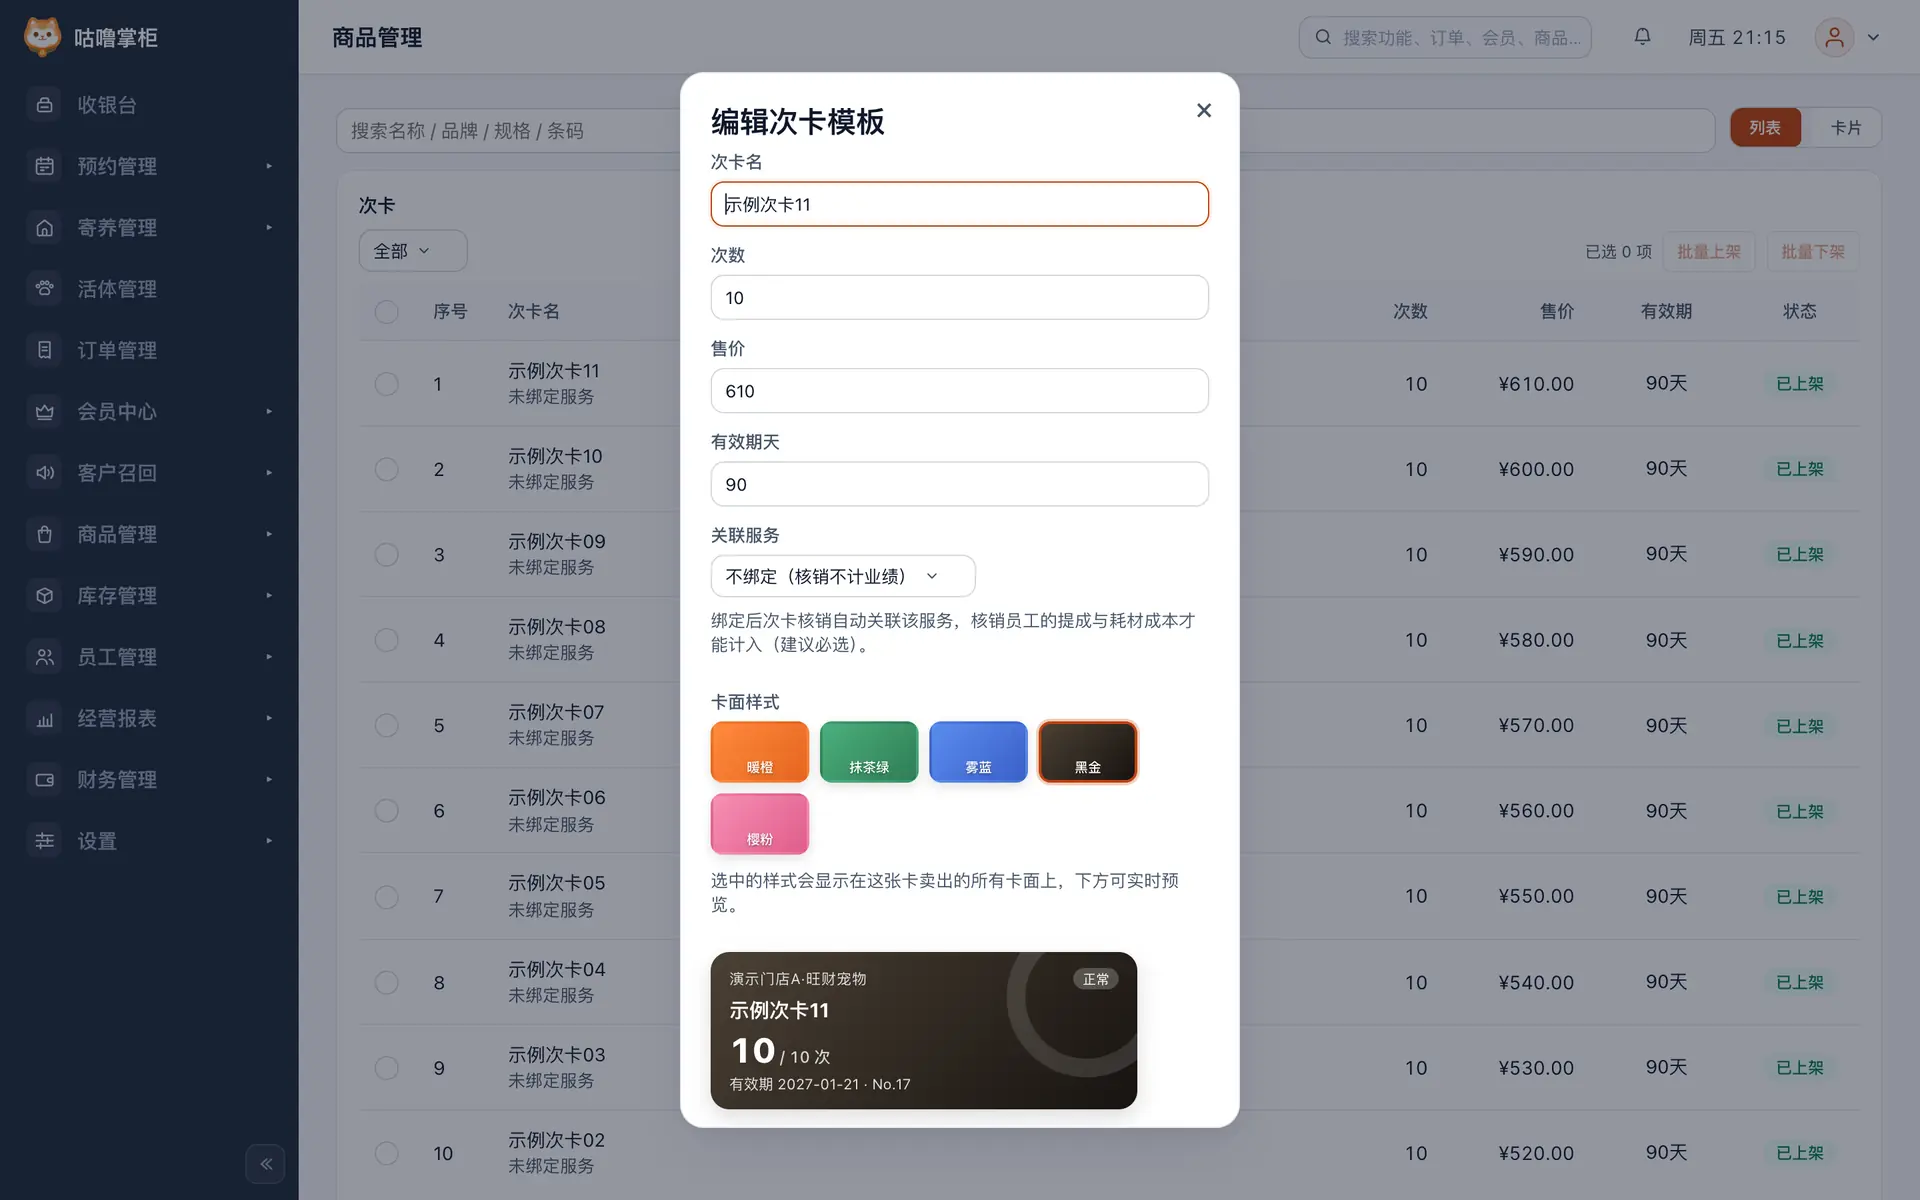The width and height of the screenshot is (1920, 1200).
Task: Open 财务管理 menu item
Action: (150, 780)
